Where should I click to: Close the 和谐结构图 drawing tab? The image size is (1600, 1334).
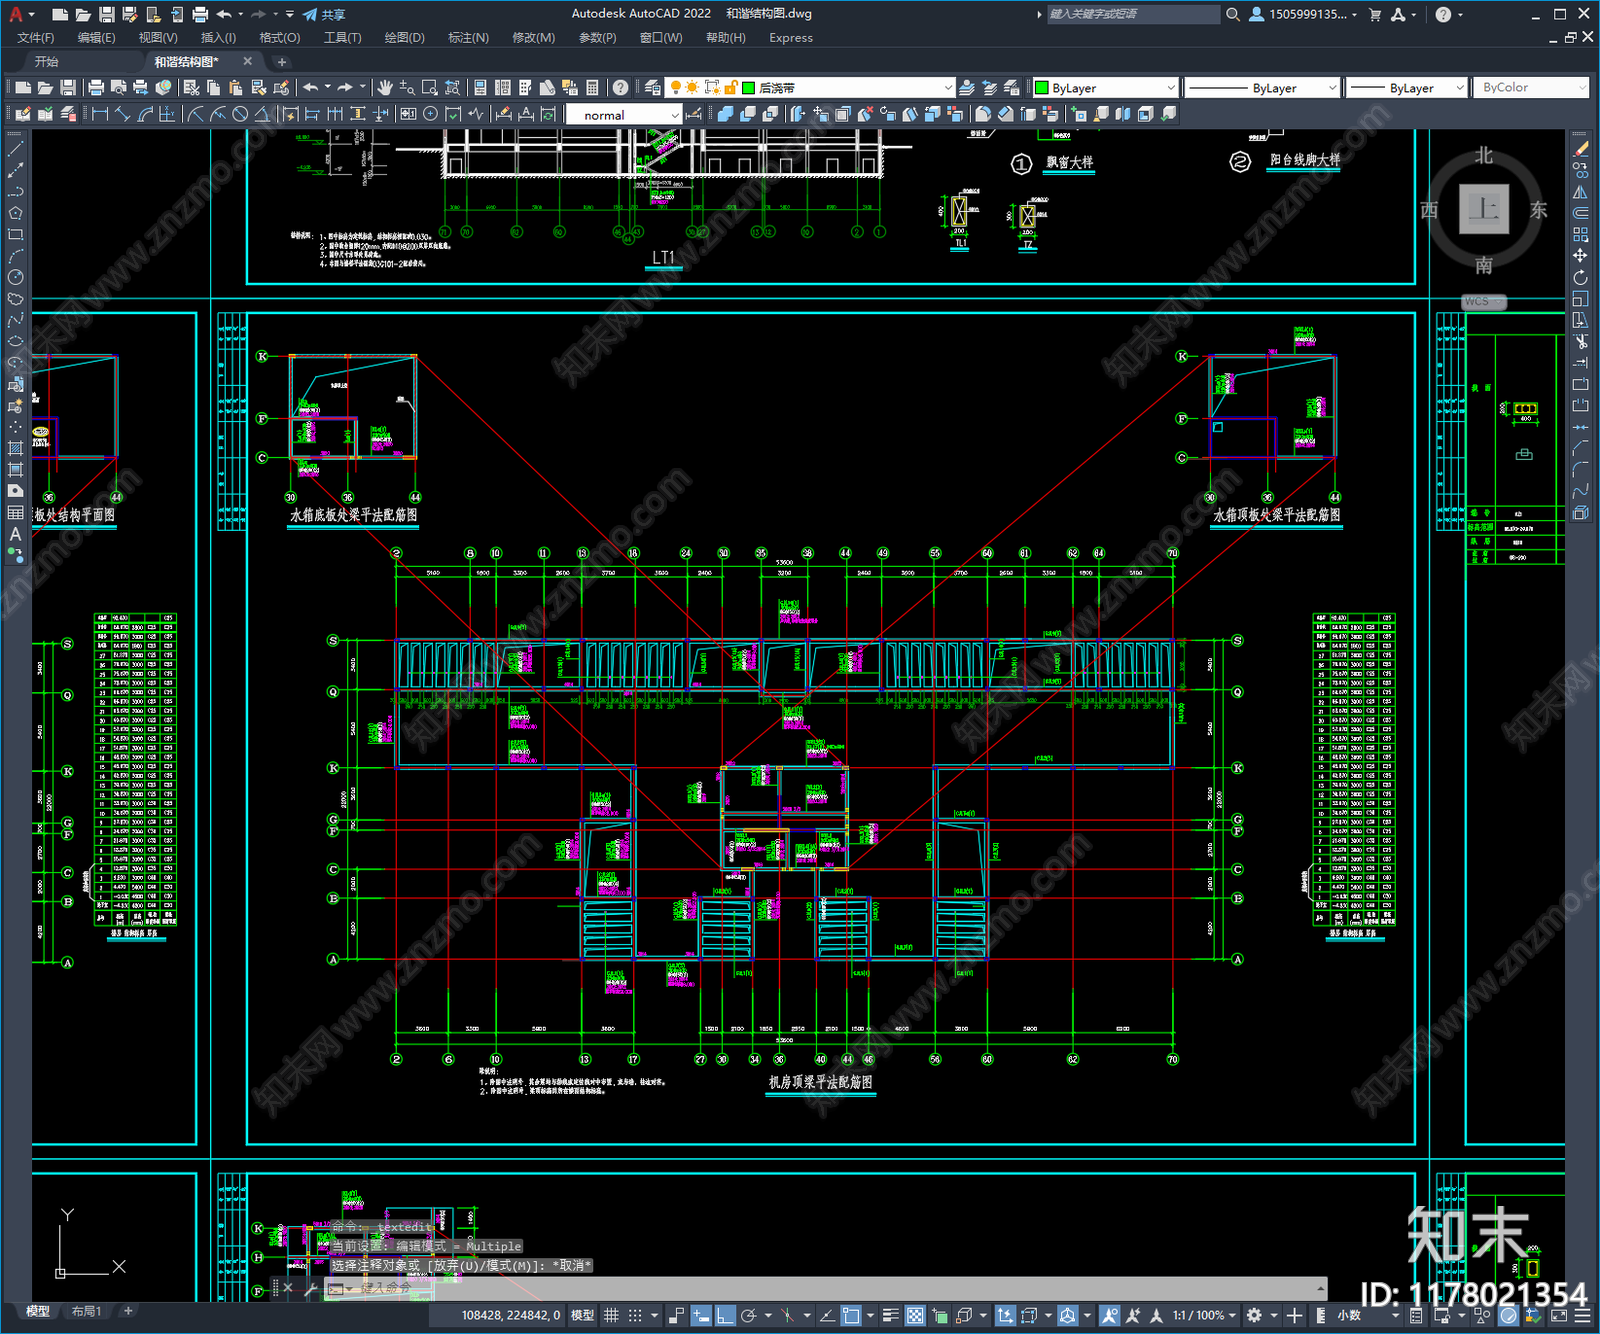coord(248,61)
